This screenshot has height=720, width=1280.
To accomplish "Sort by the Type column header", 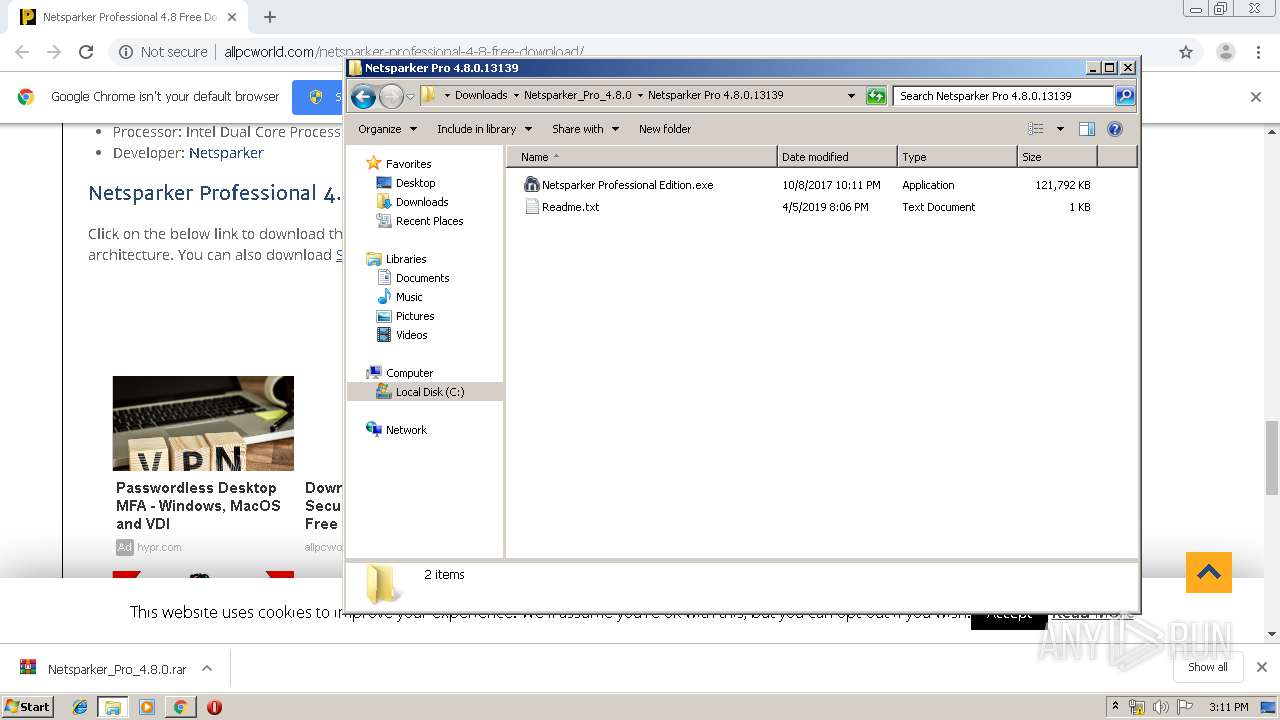I will pyautogui.click(x=957, y=157).
